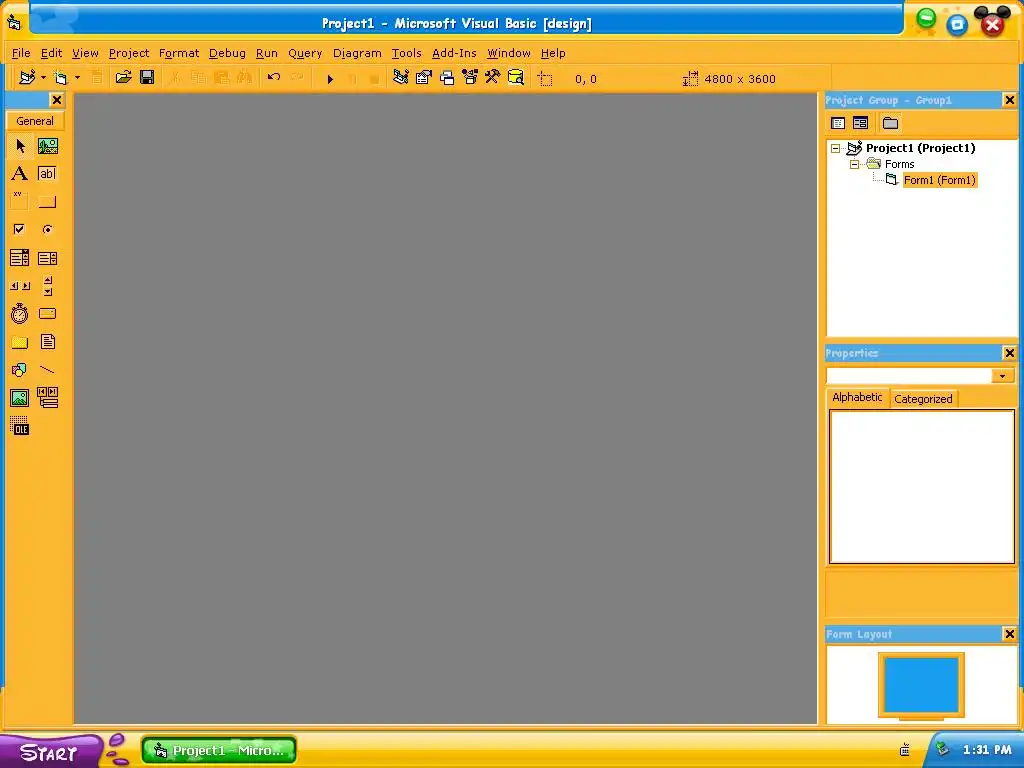Click View Object in Project panel
The width and height of the screenshot is (1024, 768).
click(860, 123)
